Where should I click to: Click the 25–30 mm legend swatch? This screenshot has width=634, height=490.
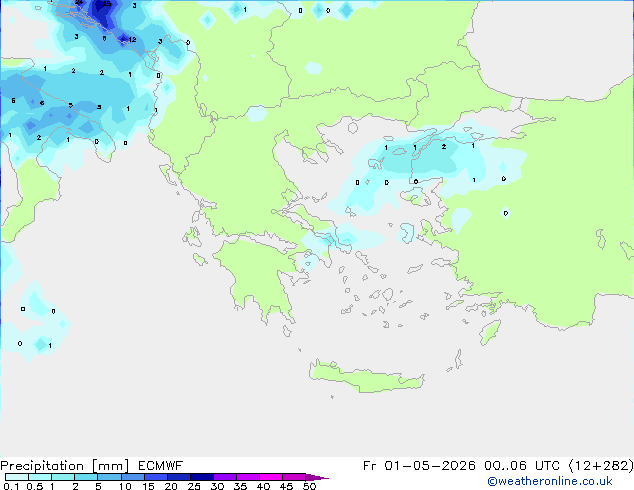pos(202,477)
